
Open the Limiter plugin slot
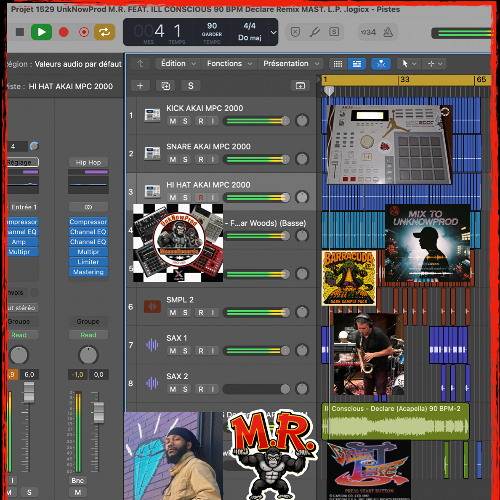pos(88,262)
